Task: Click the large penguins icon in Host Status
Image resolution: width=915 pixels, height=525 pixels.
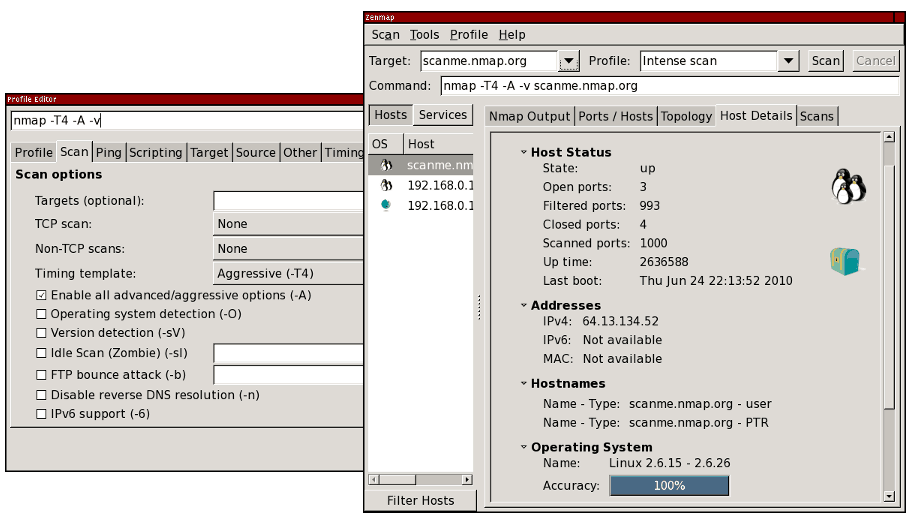Action: 848,186
